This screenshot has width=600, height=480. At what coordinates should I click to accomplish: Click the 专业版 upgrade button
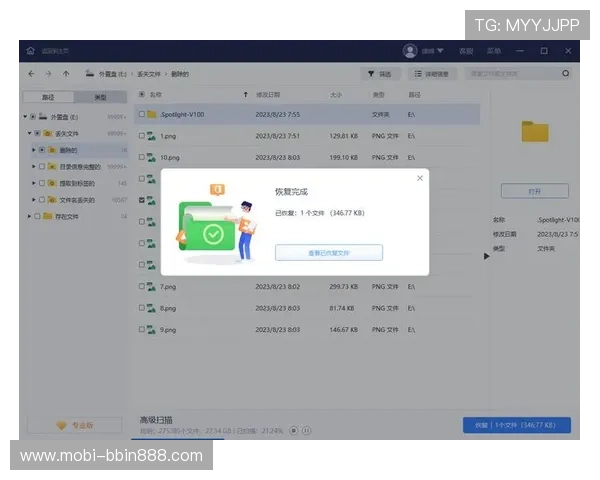click(x=75, y=425)
